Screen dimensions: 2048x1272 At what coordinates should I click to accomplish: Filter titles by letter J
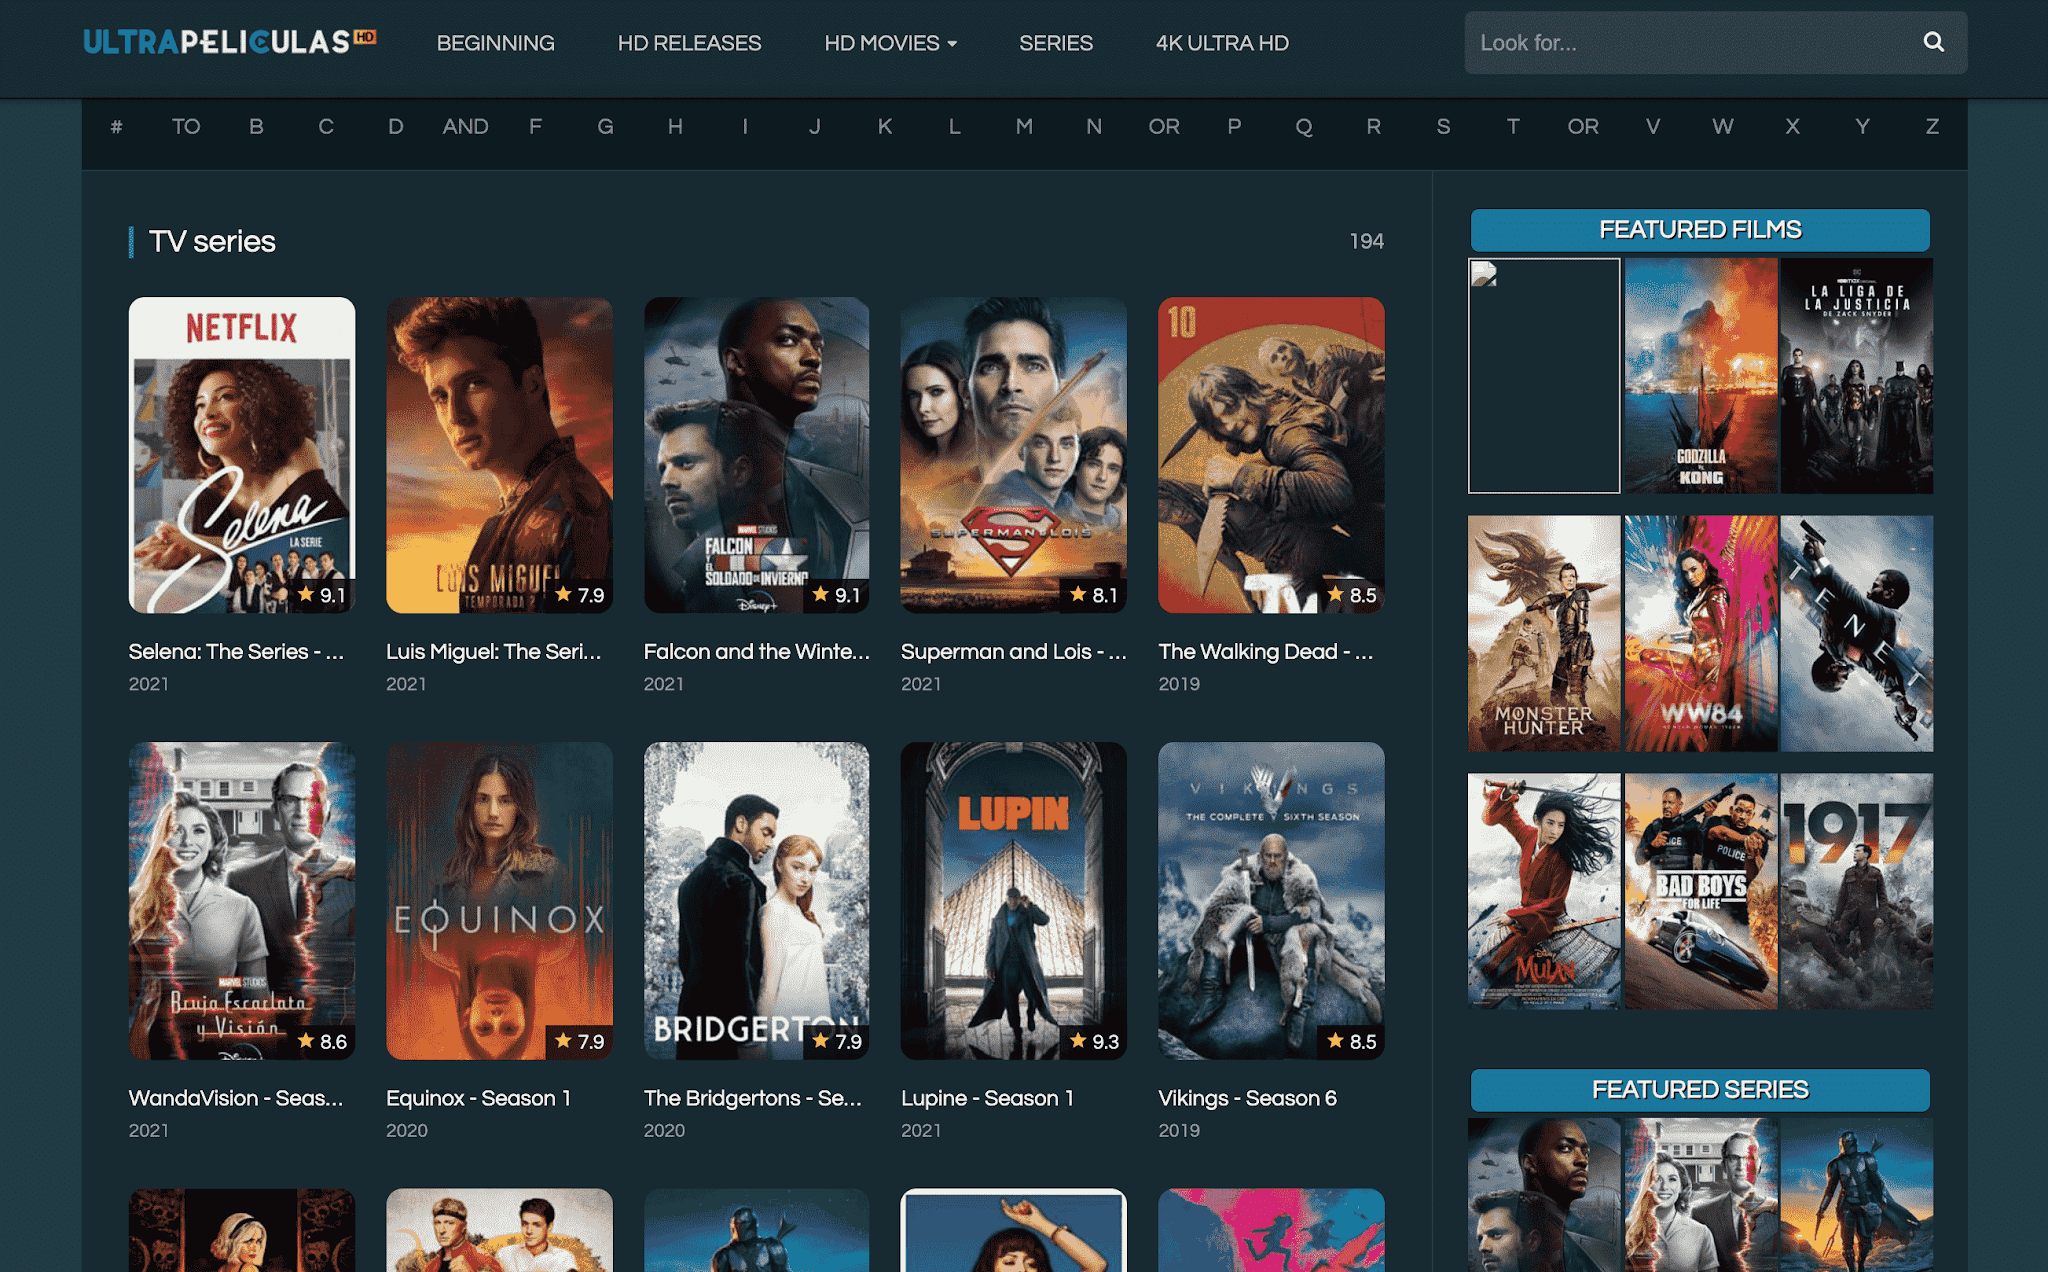tap(815, 127)
